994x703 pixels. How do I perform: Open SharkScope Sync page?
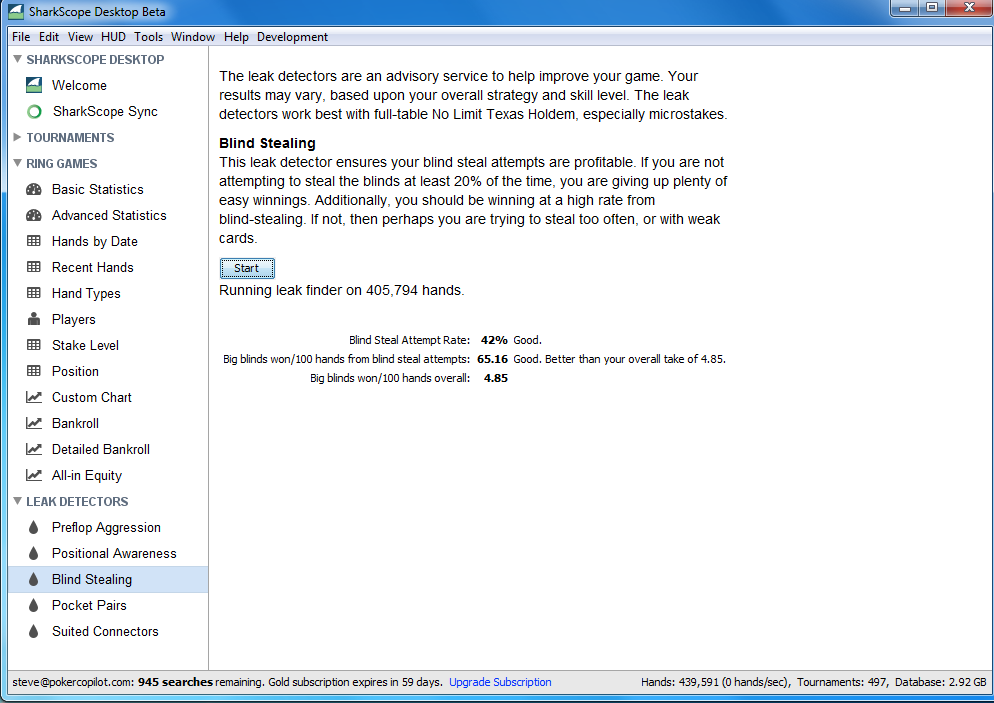point(105,112)
